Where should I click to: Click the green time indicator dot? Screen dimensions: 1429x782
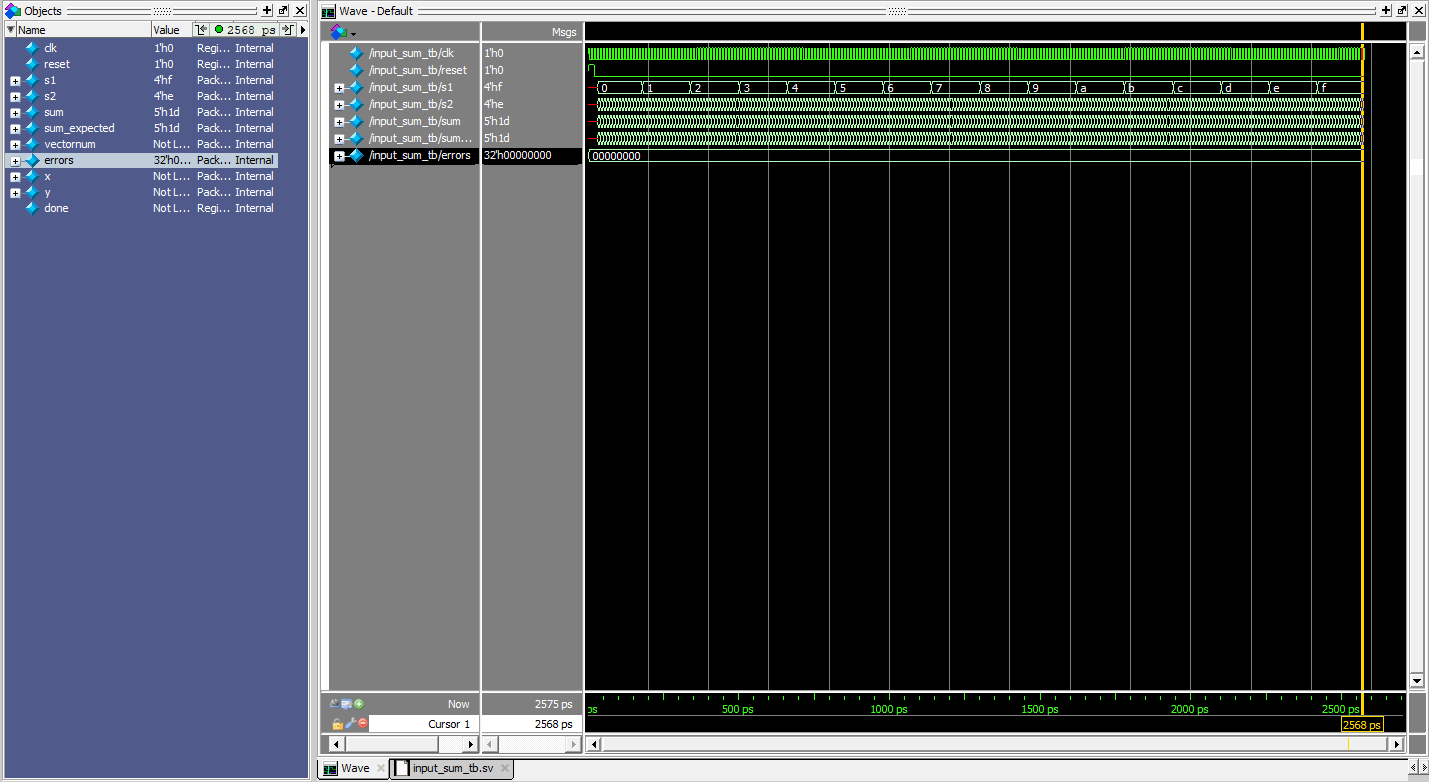[219, 30]
